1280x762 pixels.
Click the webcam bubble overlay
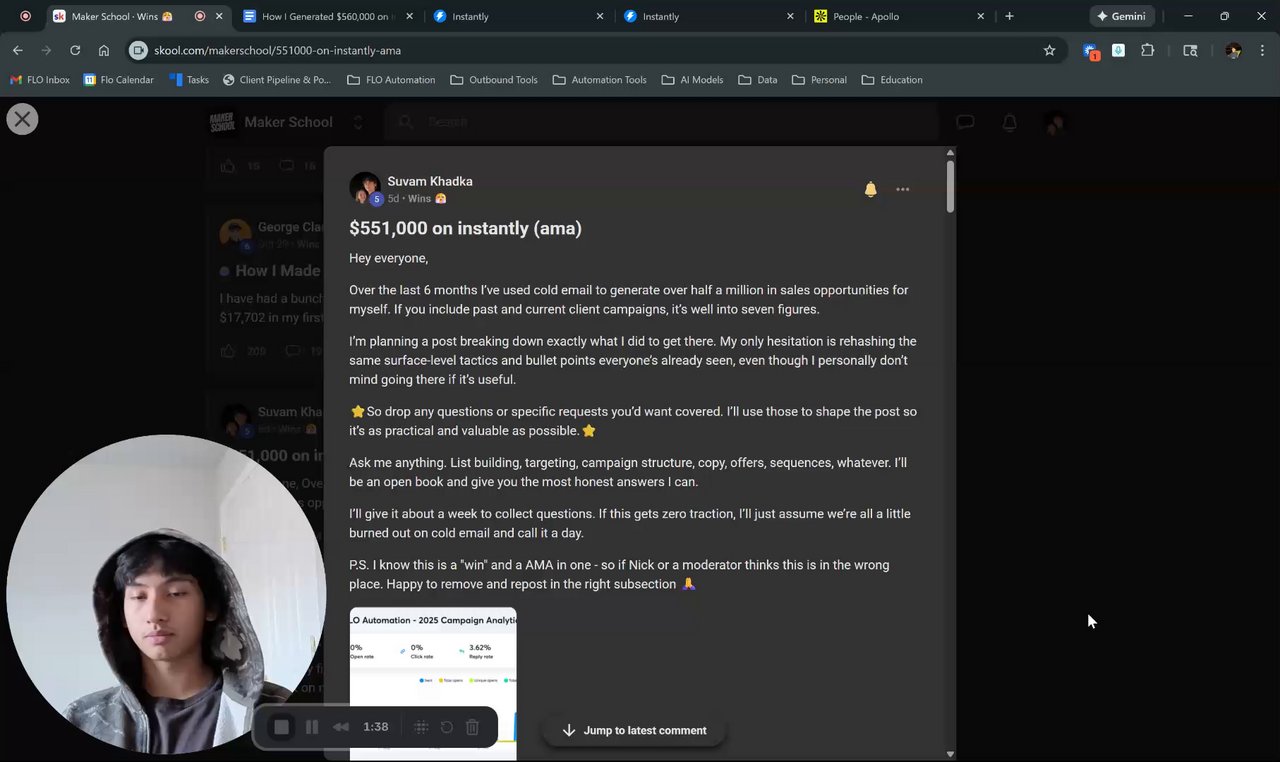pos(166,594)
